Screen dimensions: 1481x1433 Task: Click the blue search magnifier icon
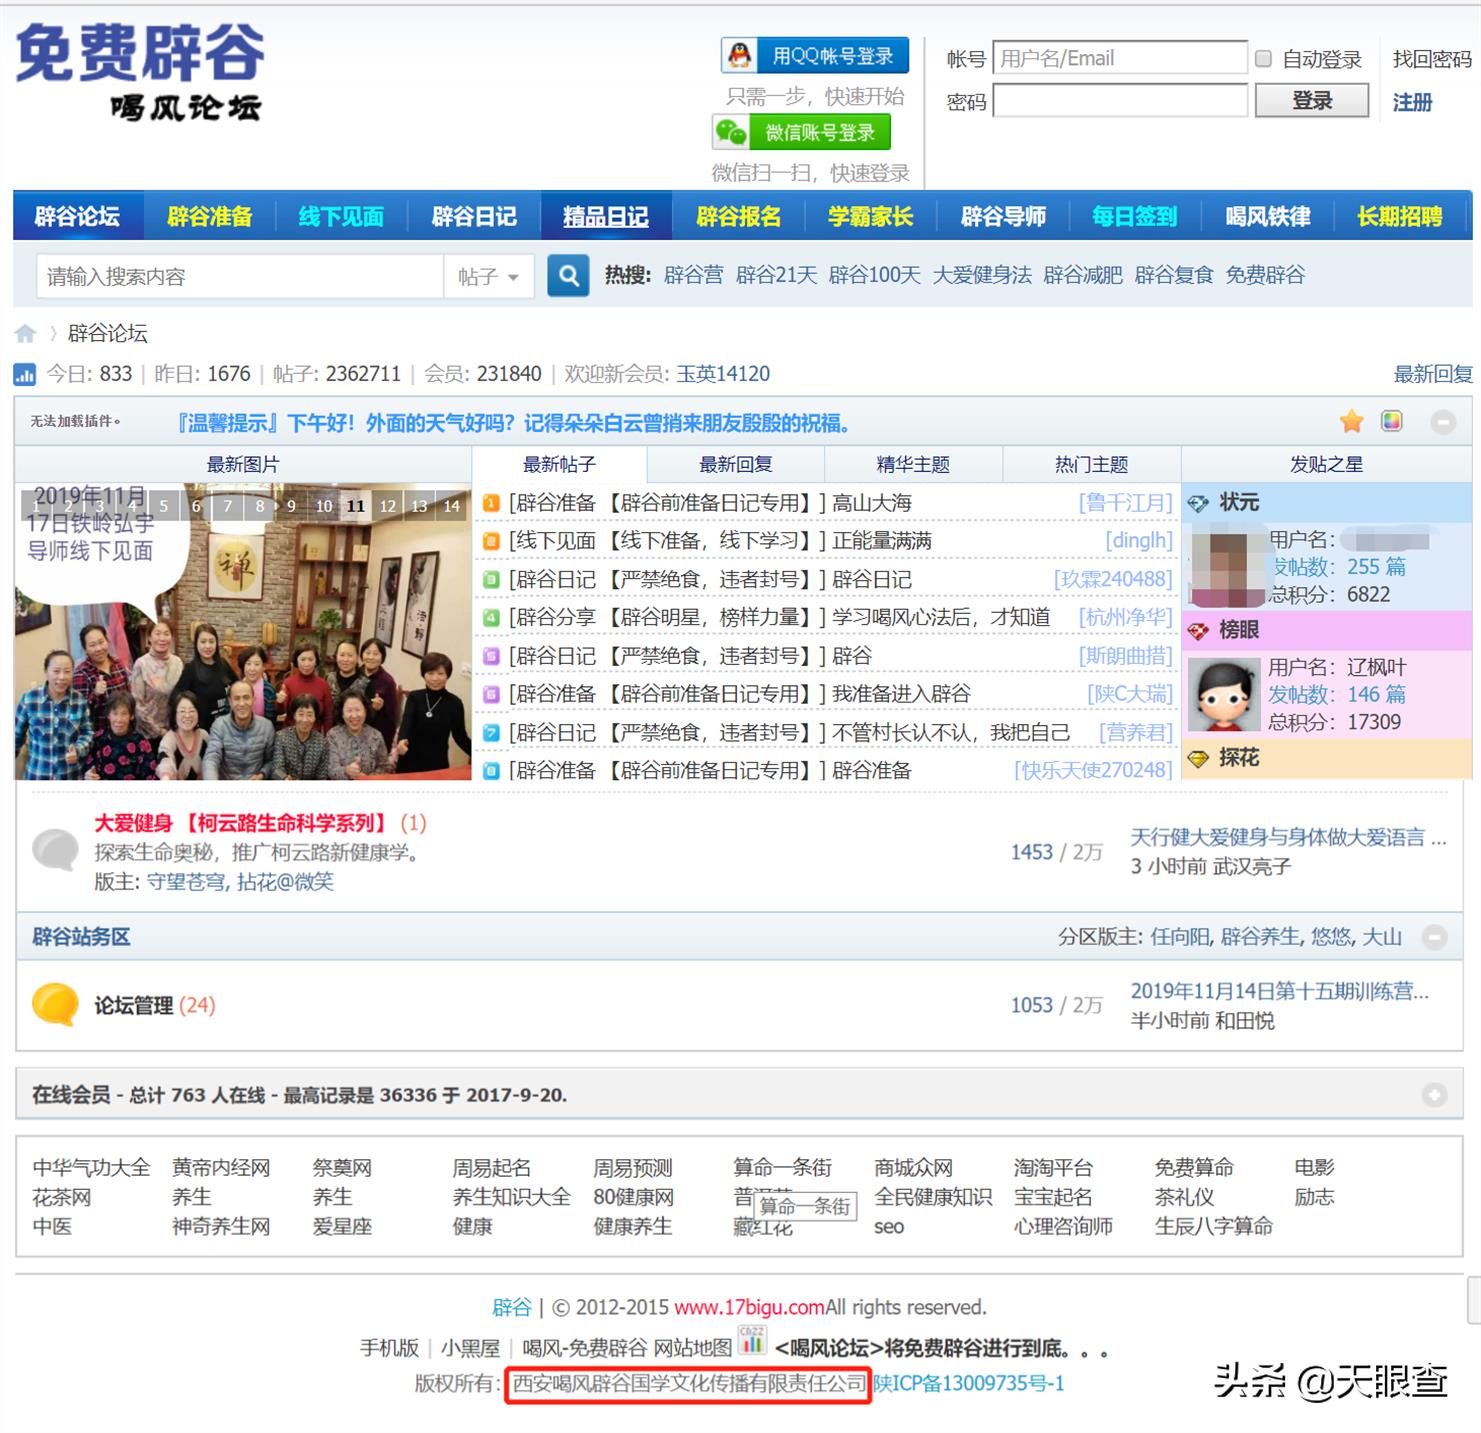click(568, 276)
